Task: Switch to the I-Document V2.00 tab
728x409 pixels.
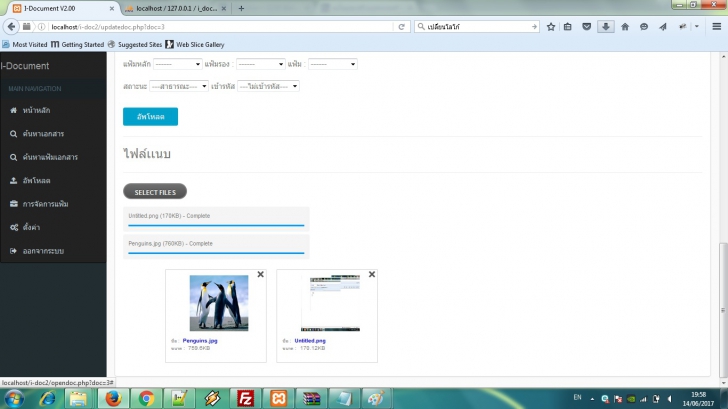Action: coord(64,8)
